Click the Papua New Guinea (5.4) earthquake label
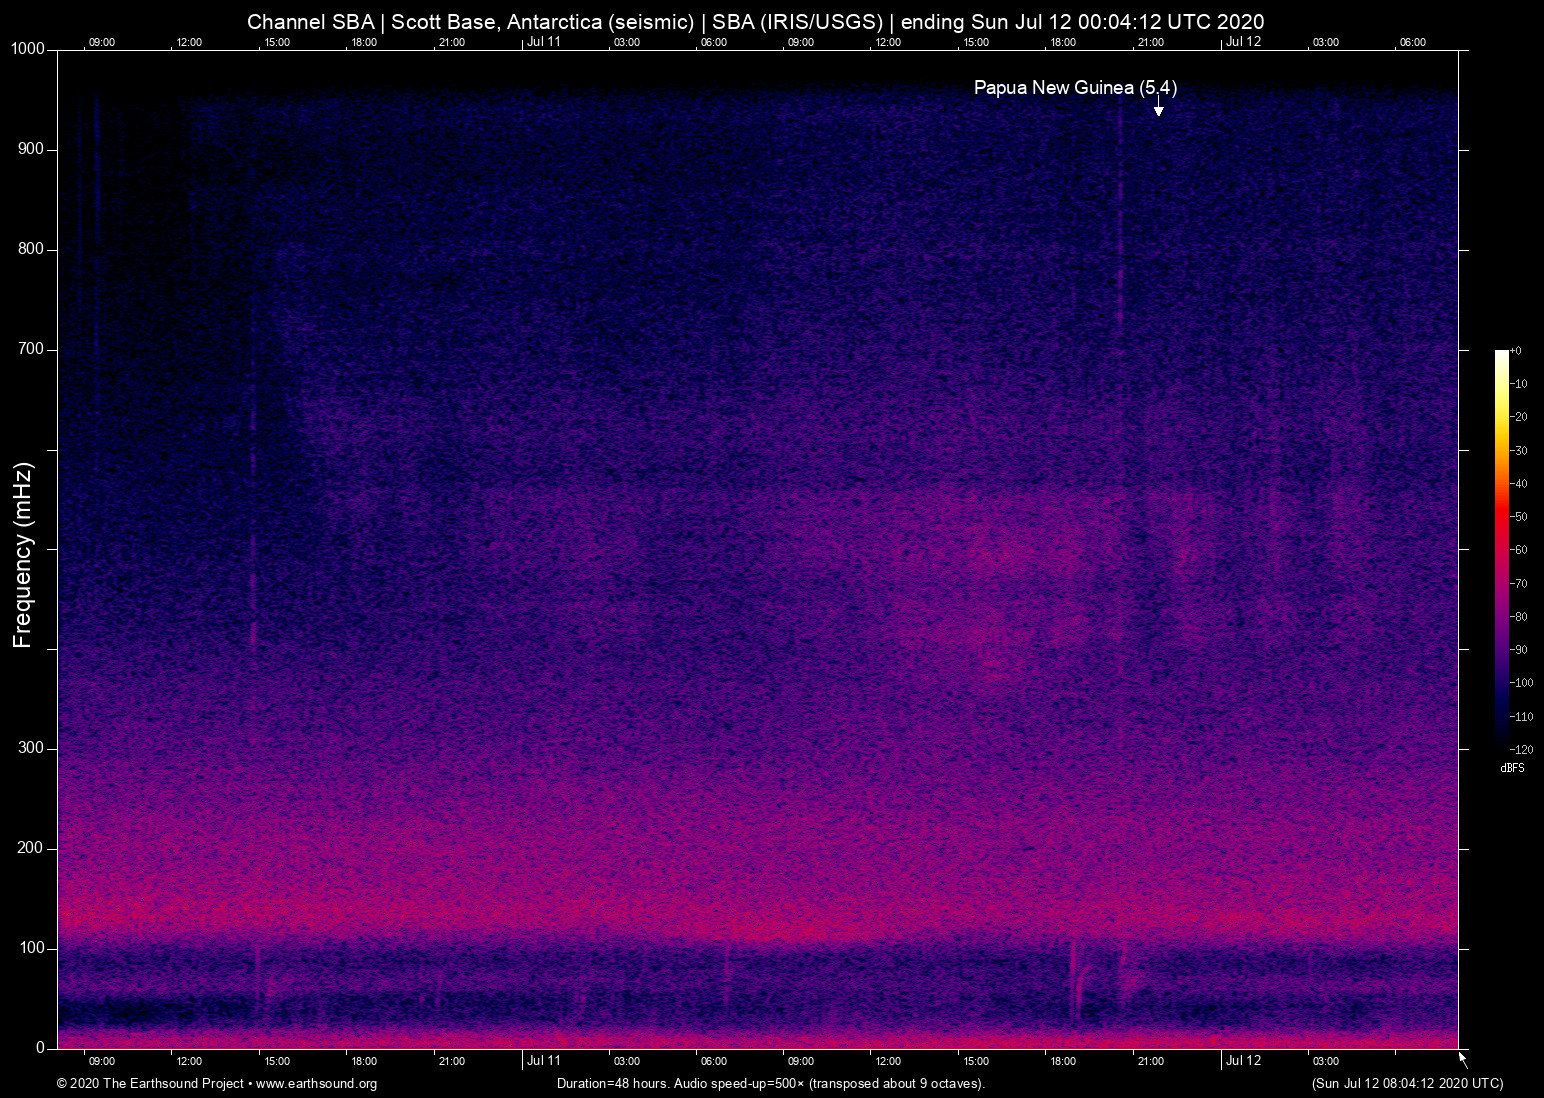Viewport: 1544px width, 1098px height. pyautogui.click(x=1076, y=88)
